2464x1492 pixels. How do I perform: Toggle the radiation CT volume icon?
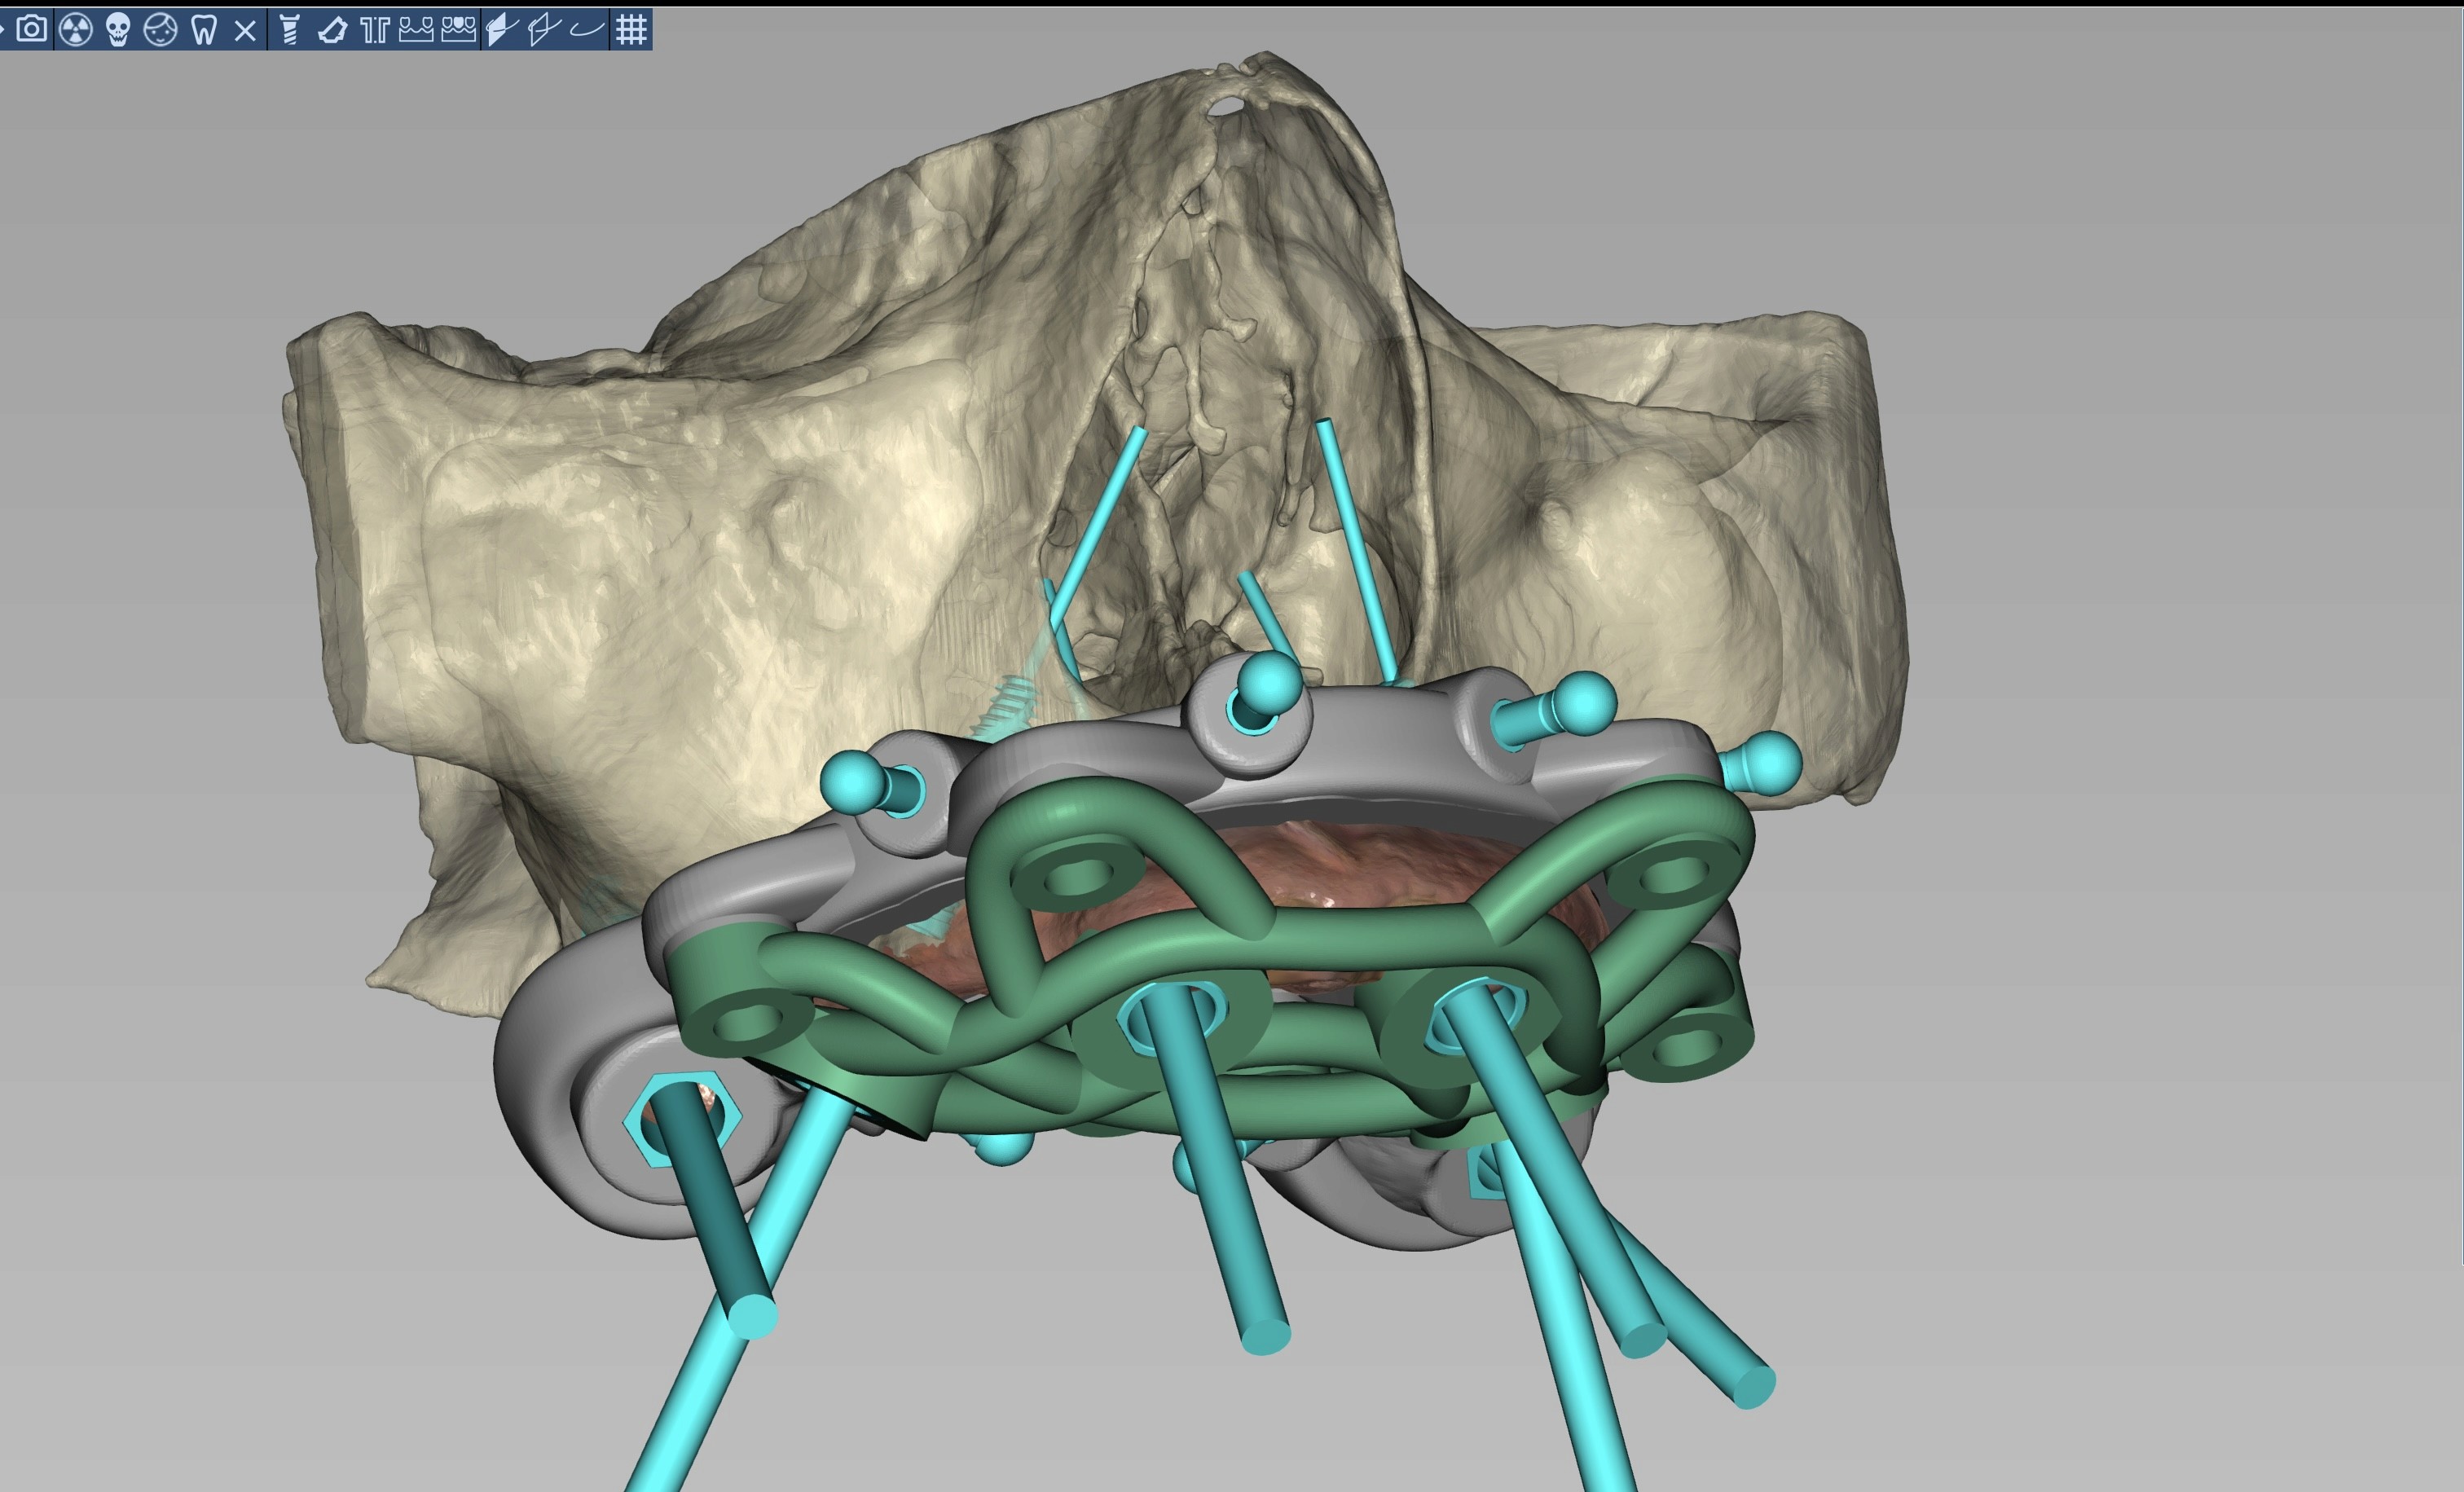click(76, 29)
